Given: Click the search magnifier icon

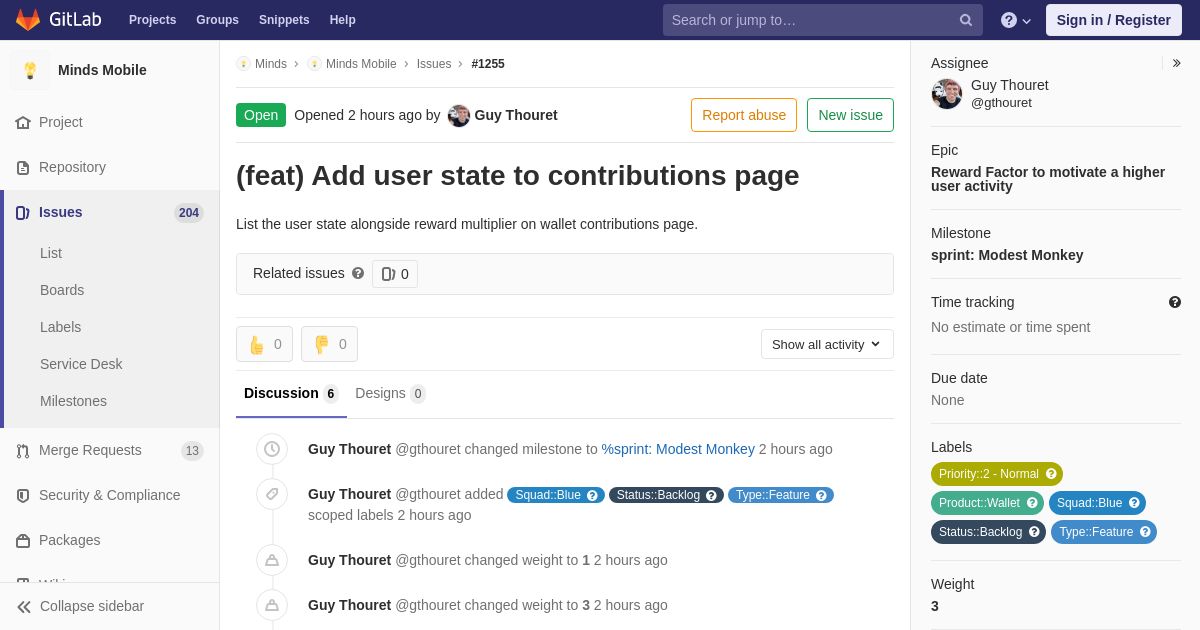Looking at the screenshot, I should [966, 20].
